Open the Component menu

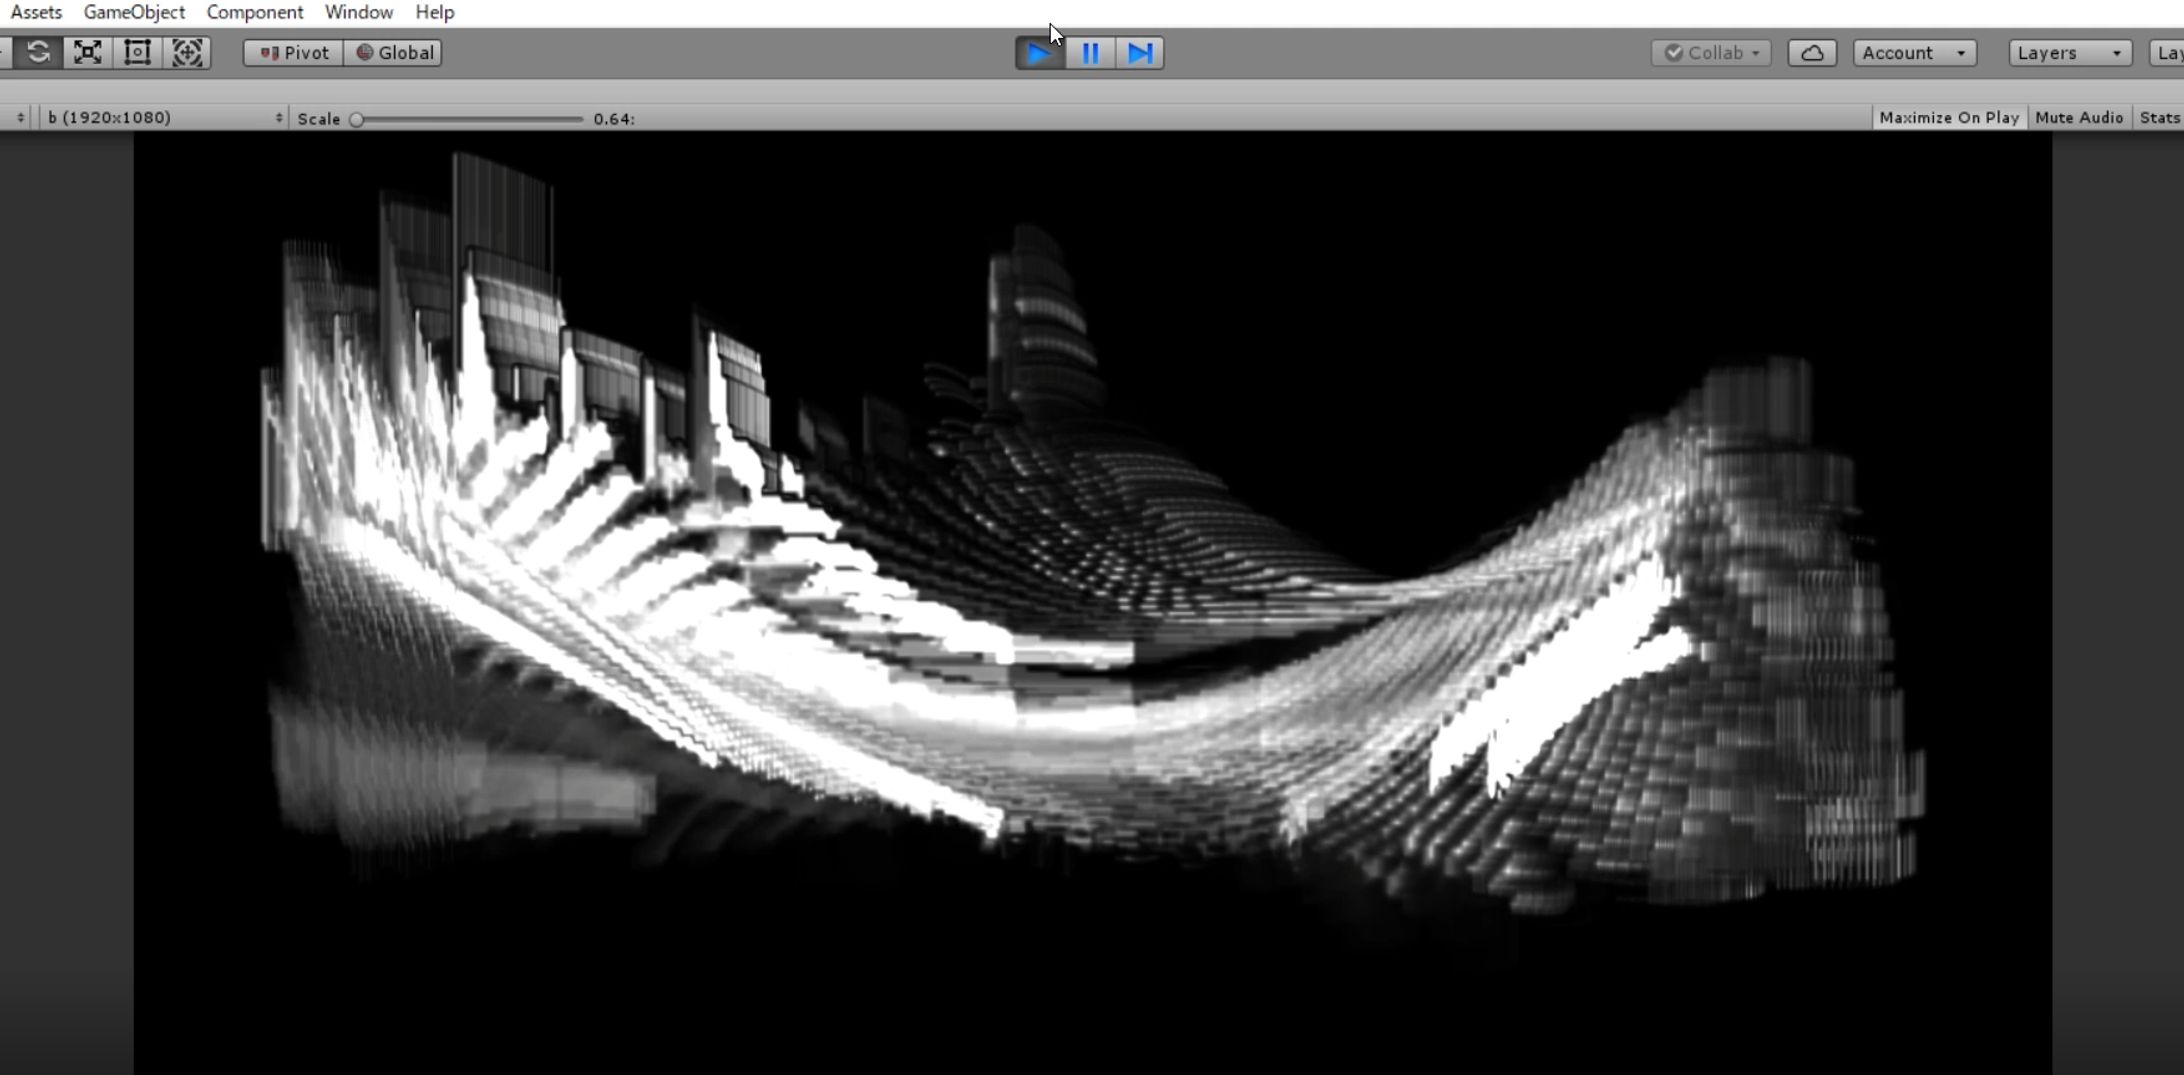click(255, 12)
